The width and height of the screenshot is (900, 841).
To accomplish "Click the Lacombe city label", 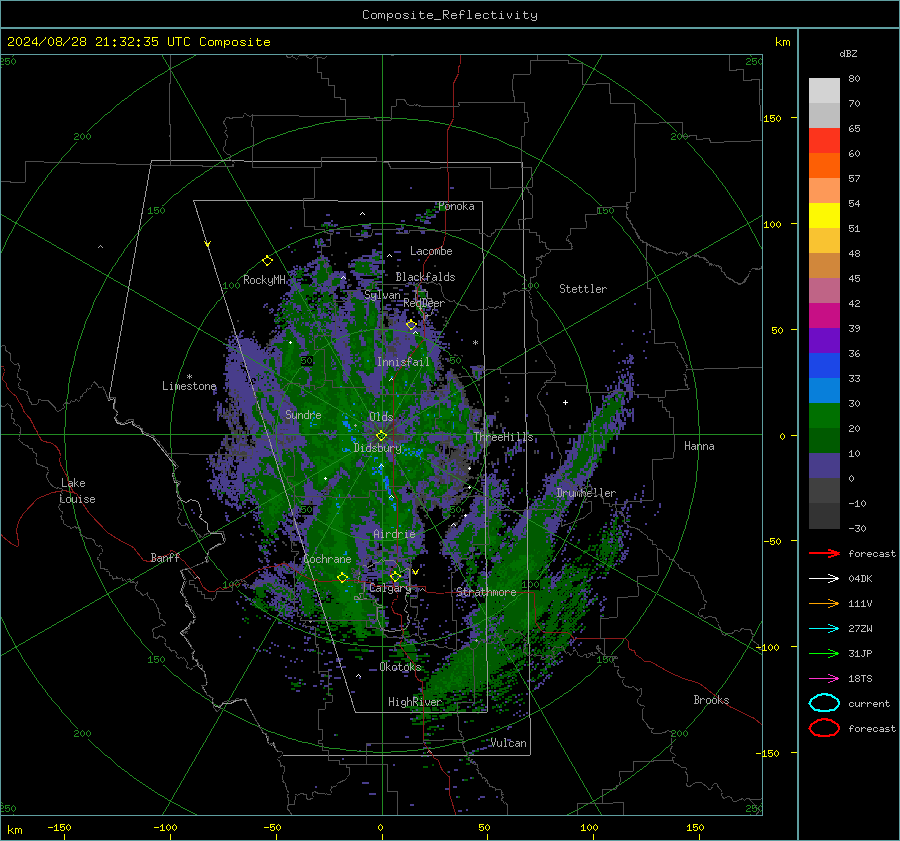I will pos(431,251).
